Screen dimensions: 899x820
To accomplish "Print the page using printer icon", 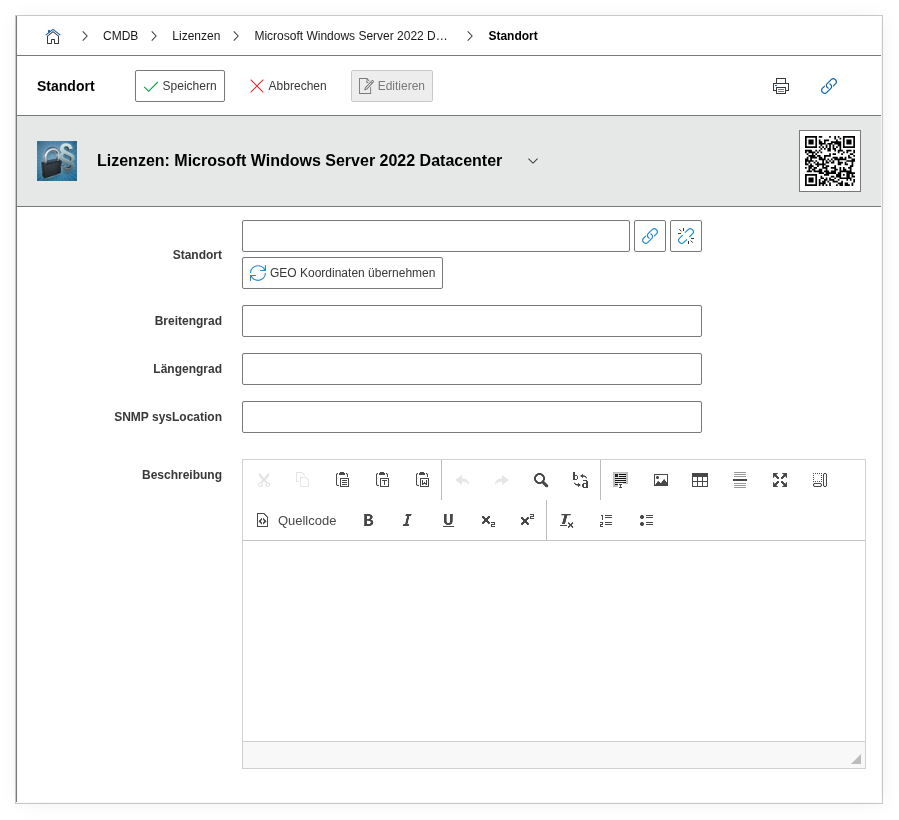I will pyautogui.click(x=781, y=86).
